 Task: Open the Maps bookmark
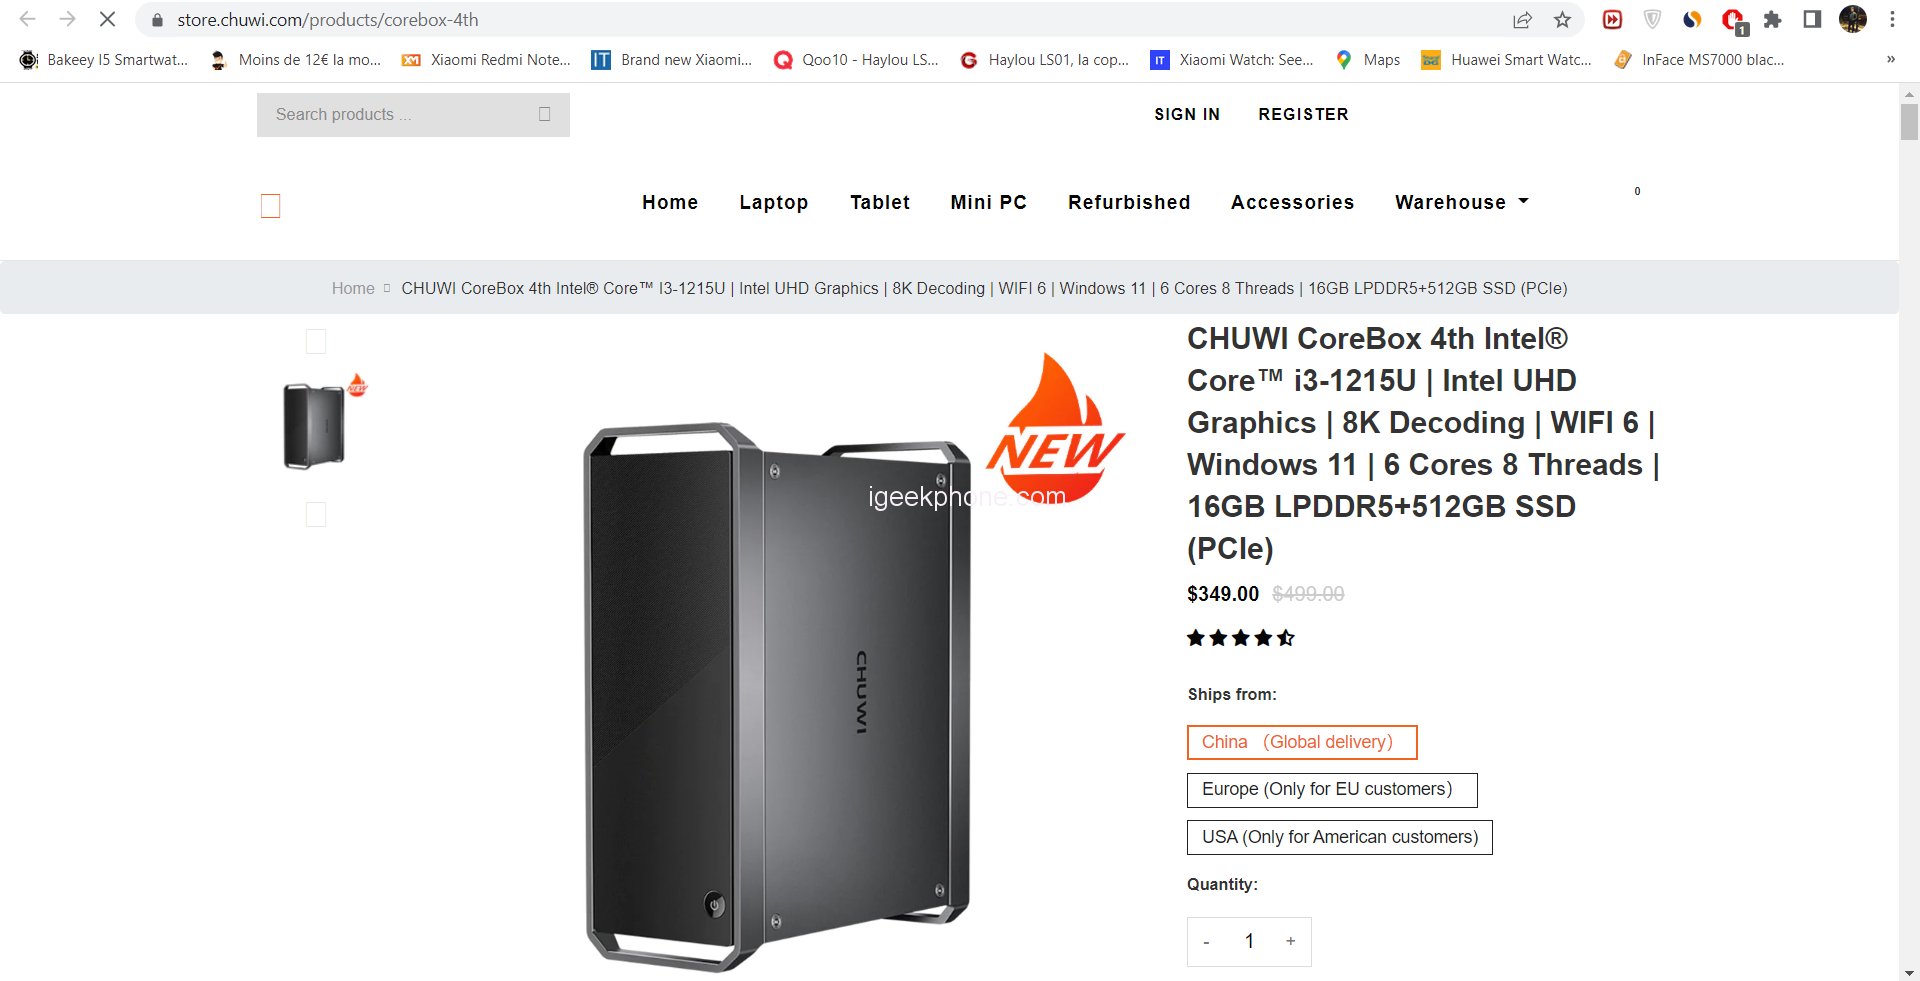[1368, 60]
